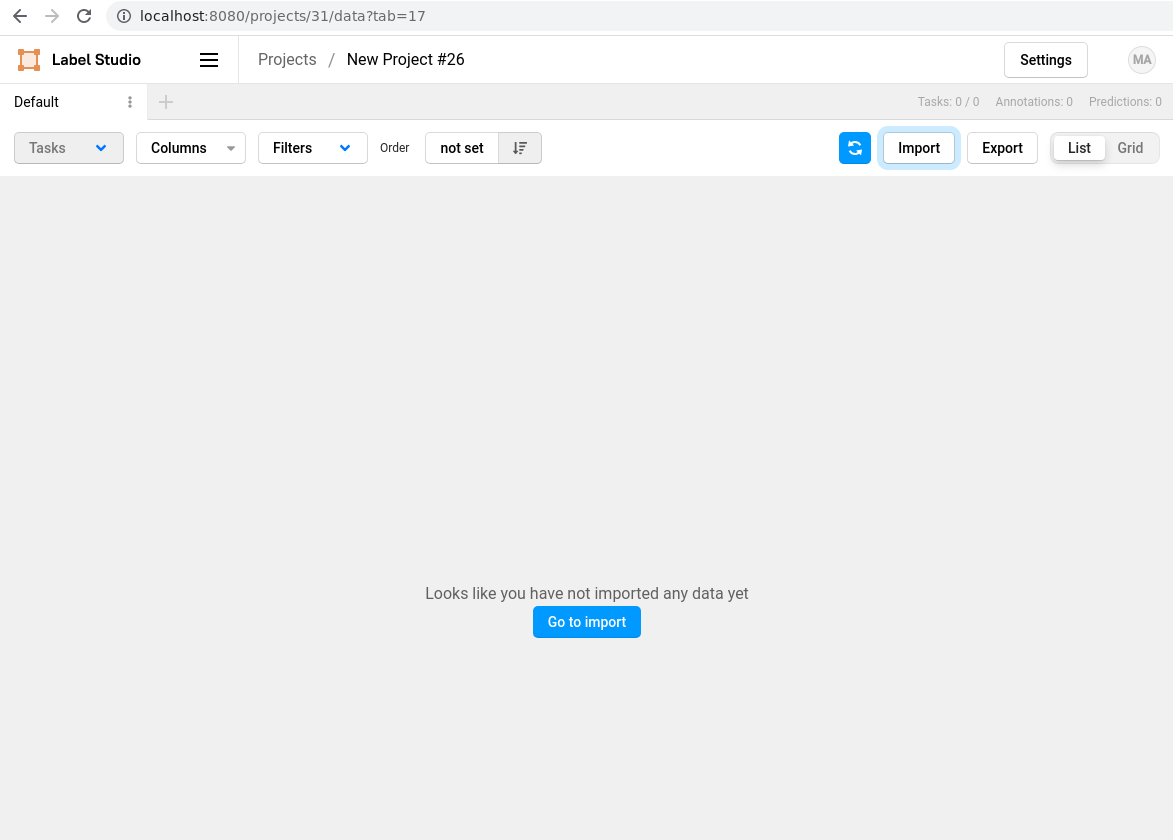The image size is (1173, 840).
Task: Click the blue refresh tasks icon
Action: (855, 147)
